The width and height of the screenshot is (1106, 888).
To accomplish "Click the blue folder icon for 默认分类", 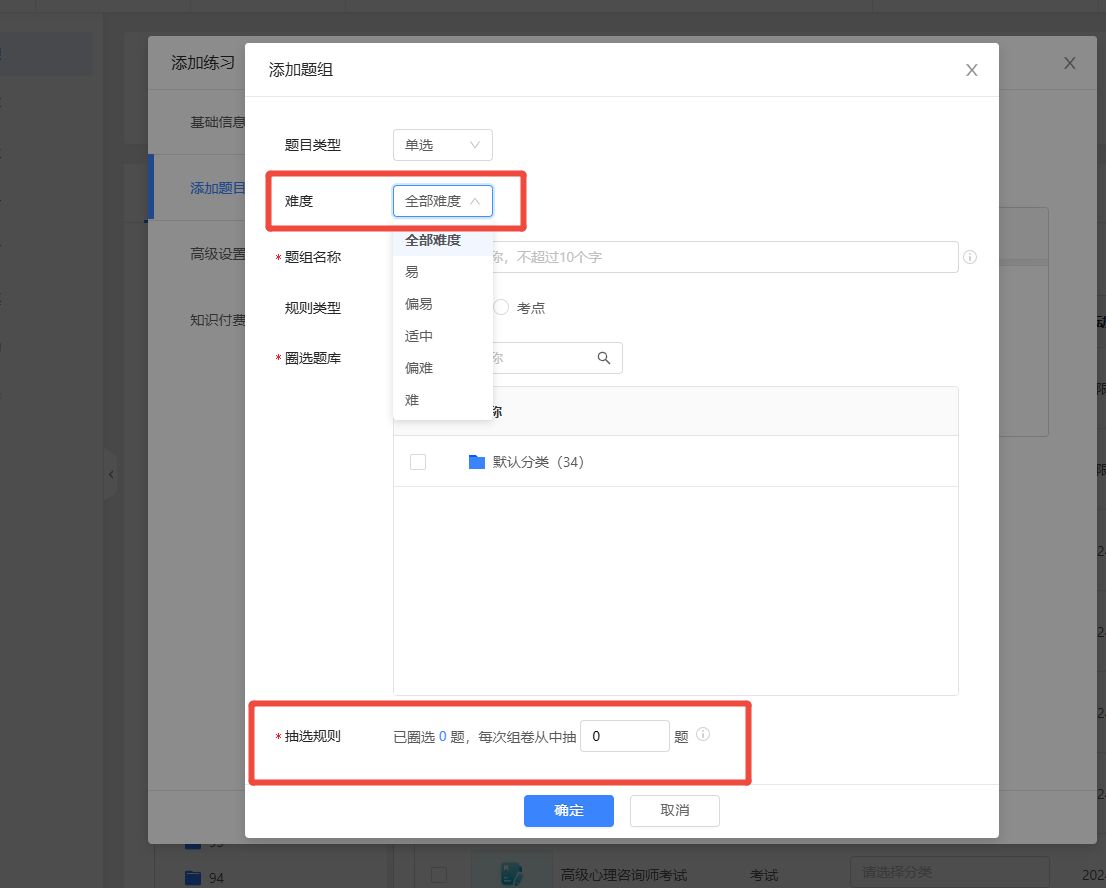I will pyautogui.click(x=477, y=462).
